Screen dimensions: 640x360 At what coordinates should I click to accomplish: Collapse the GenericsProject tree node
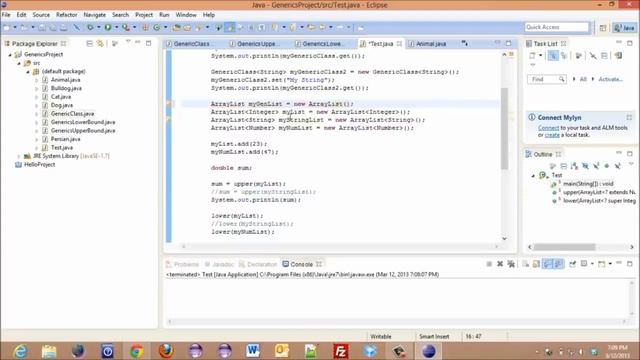click(10, 54)
